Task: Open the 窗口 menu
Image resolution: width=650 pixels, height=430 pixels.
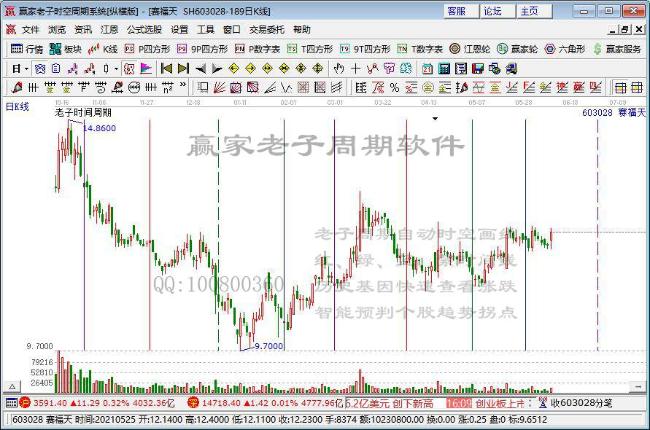Action: (x=232, y=29)
